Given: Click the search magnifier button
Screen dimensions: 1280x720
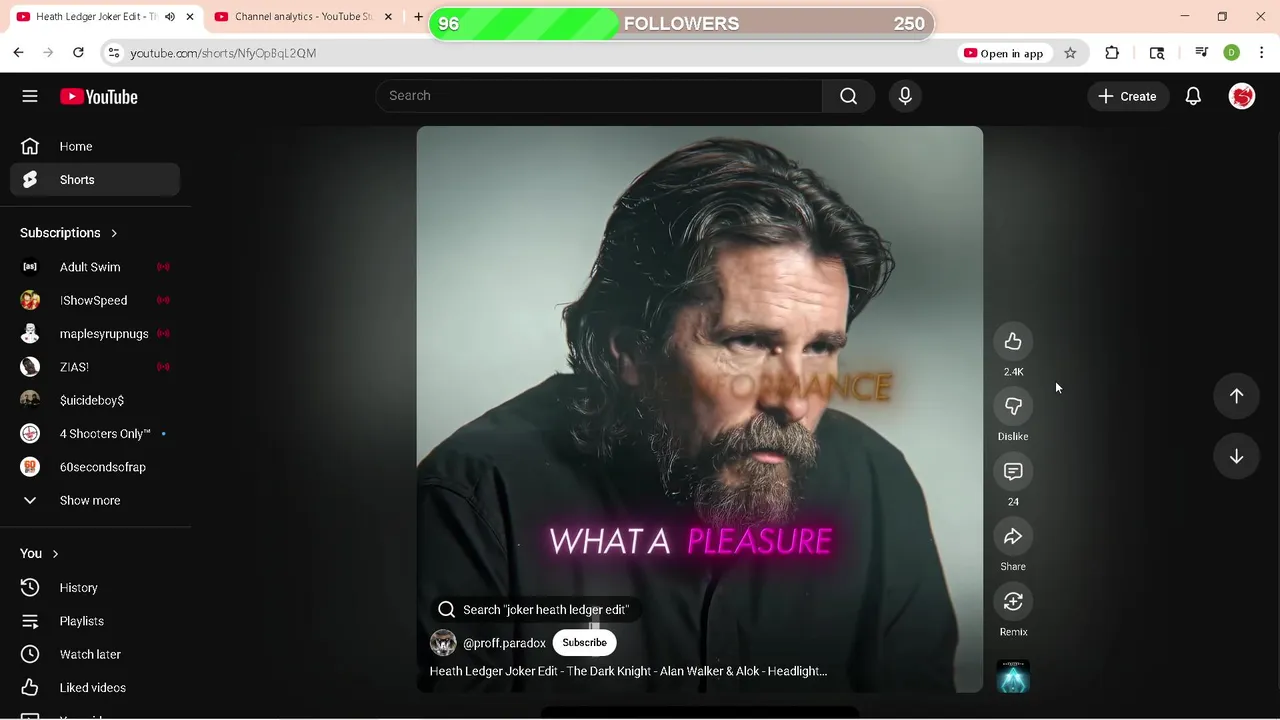Looking at the screenshot, I should (848, 96).
